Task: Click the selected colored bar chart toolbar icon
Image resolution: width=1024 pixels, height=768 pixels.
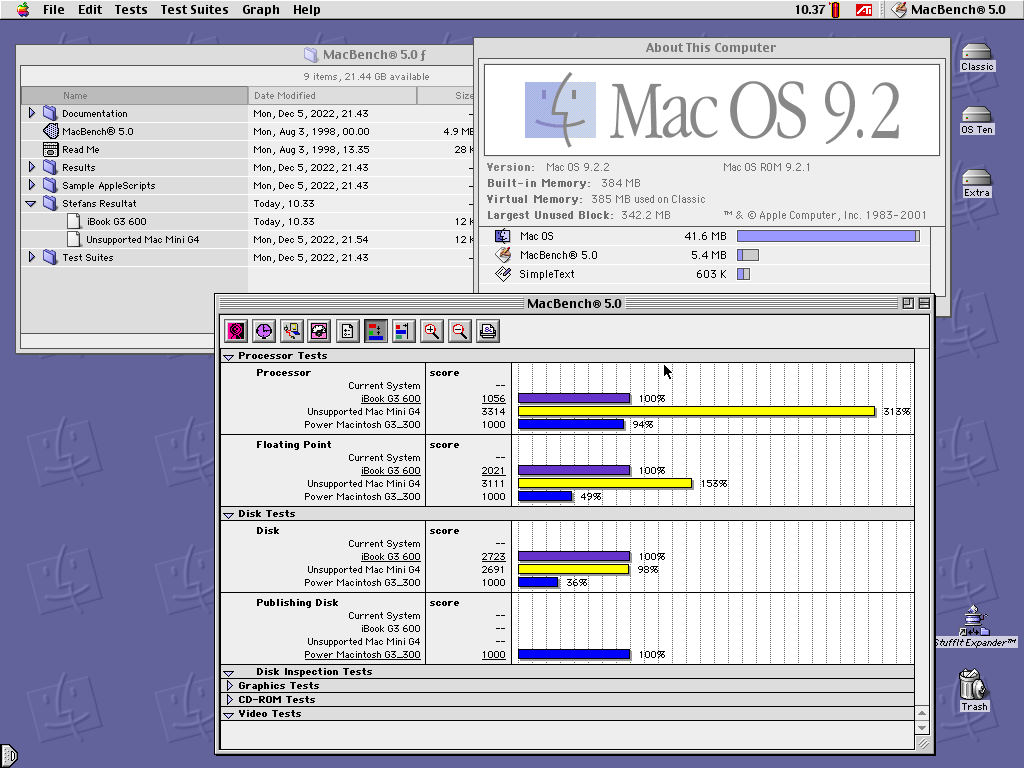Action: coord(376,331)
